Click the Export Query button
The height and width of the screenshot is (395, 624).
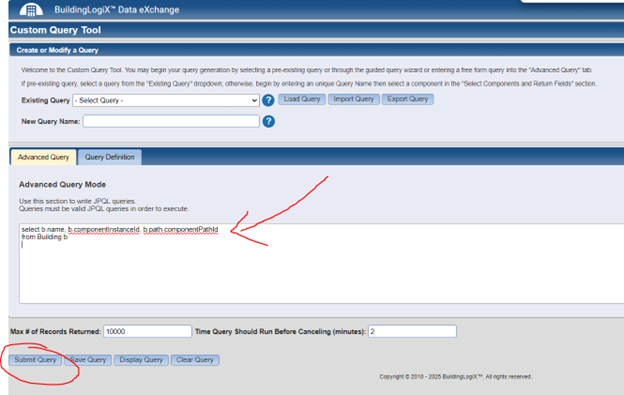point(408,99)
